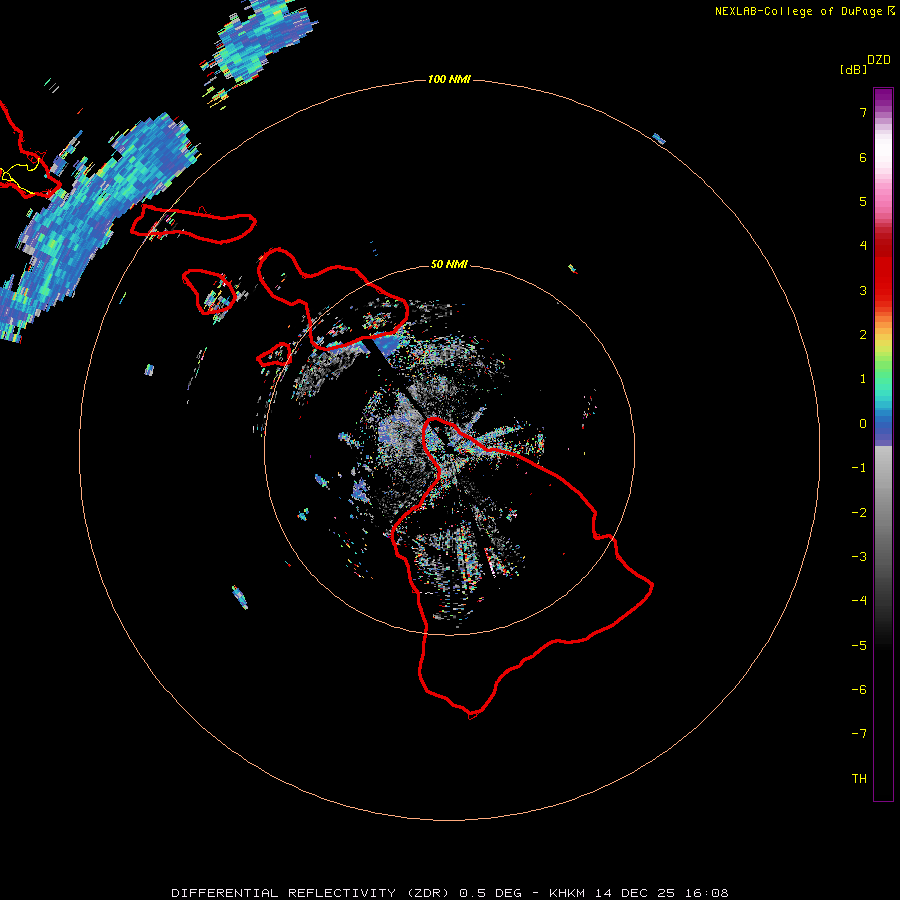Click the -5 label on the colorbar
Image resolution: width=900 pixels, height=900 pixels.
[859, 646]
